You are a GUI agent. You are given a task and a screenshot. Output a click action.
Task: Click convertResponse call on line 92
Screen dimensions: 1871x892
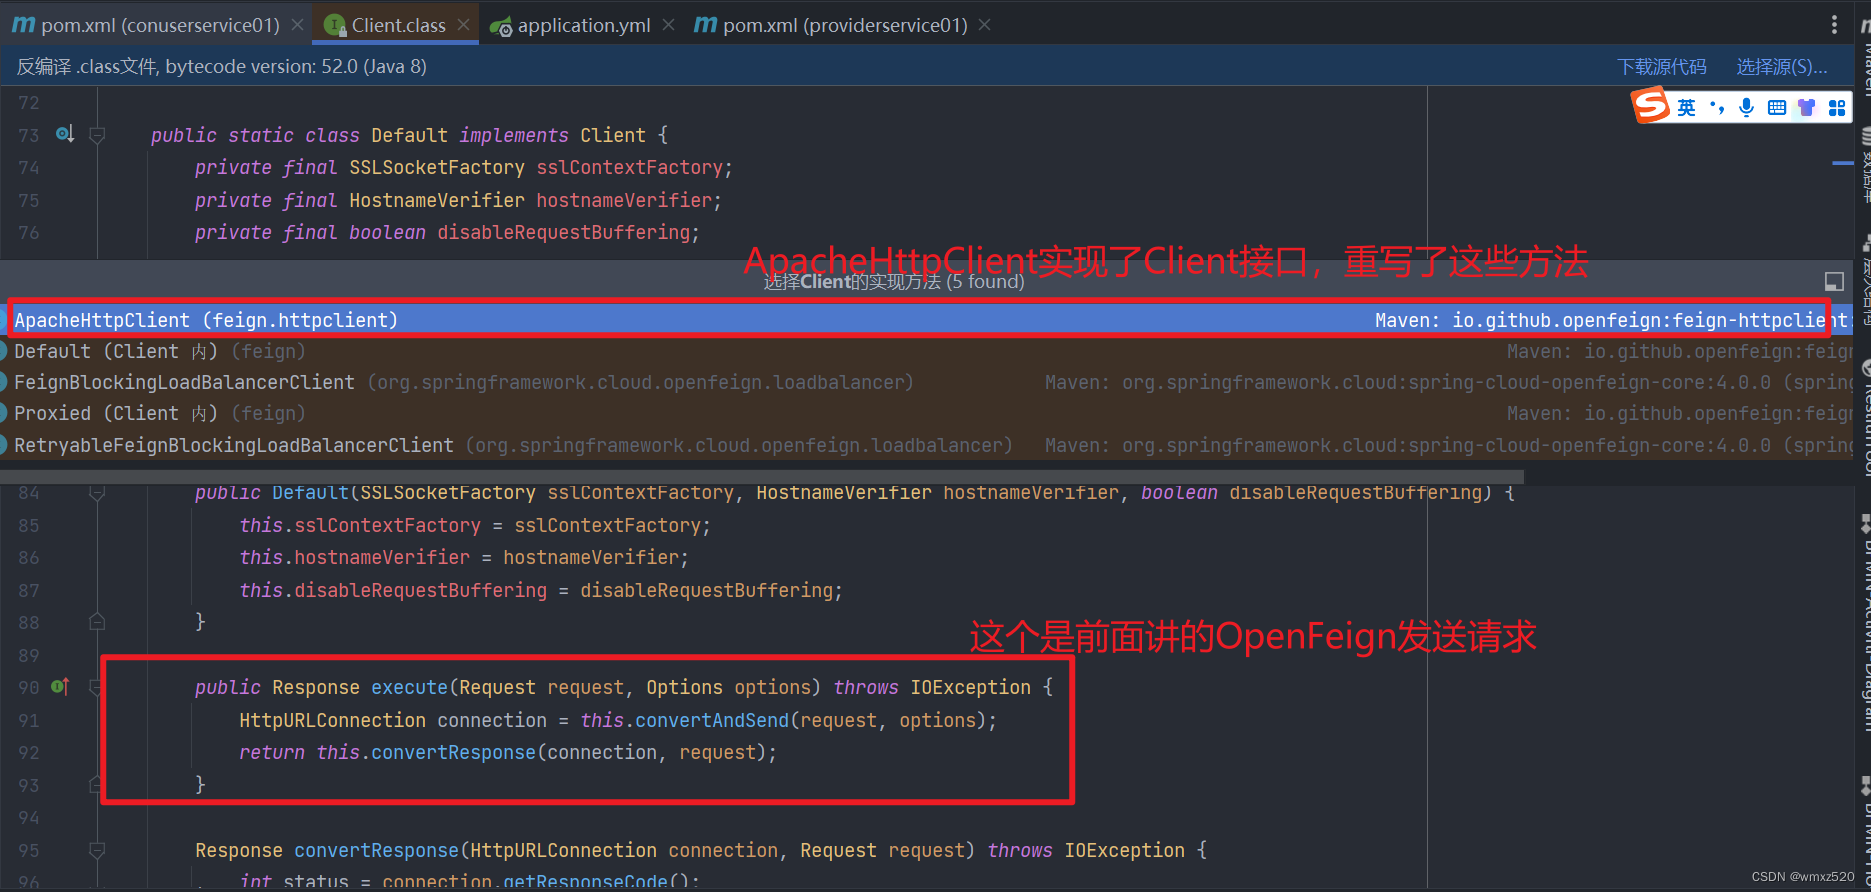(453, 752)
